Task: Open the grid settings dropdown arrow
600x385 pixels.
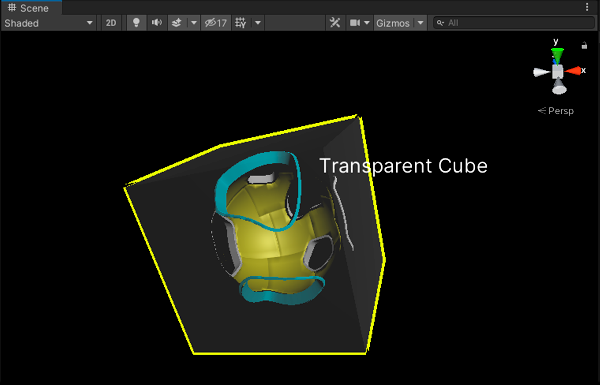Action: [x=258, y=23]
